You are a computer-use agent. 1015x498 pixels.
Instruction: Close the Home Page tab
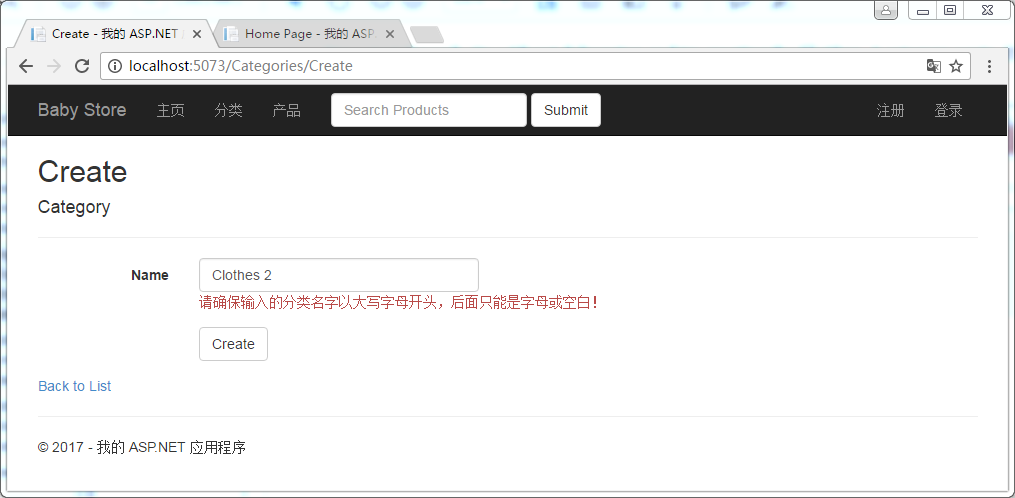pyautogui.click(x=390, y=34)
